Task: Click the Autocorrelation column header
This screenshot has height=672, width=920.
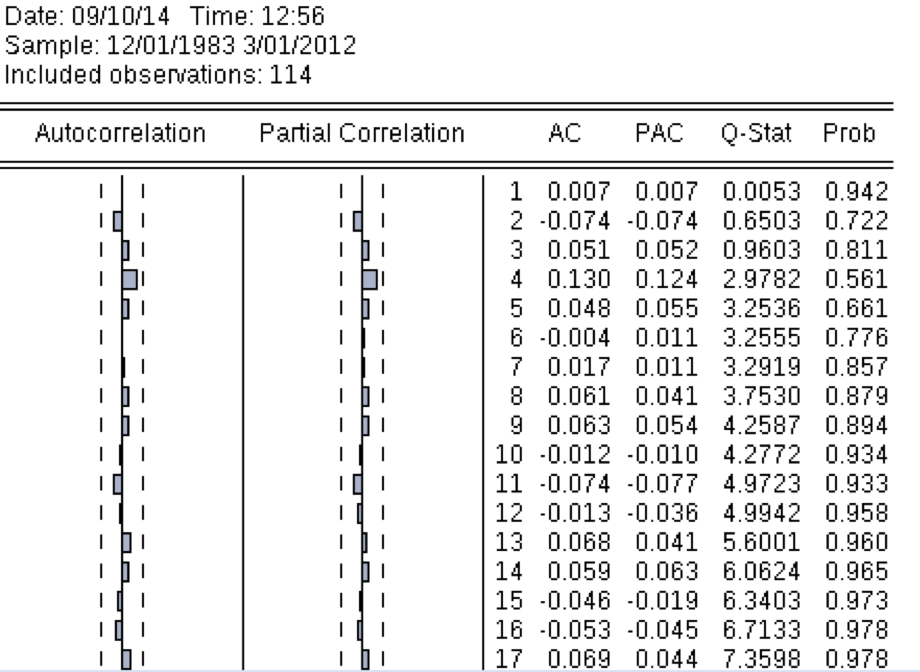Action: click(121, 132)
